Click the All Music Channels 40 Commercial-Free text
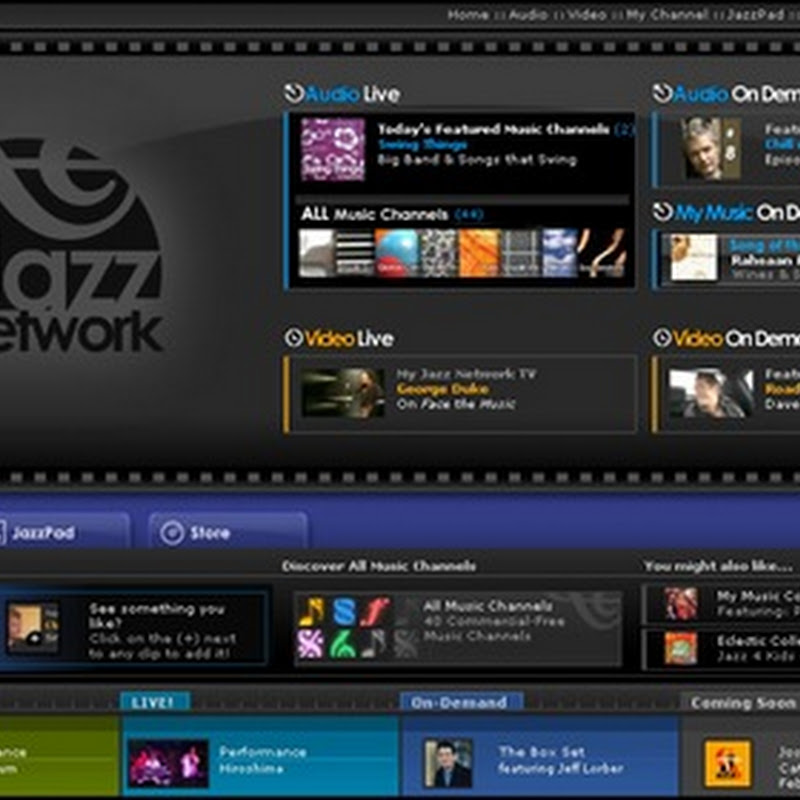This screenshot has height=800, width=800. point(494,621)
